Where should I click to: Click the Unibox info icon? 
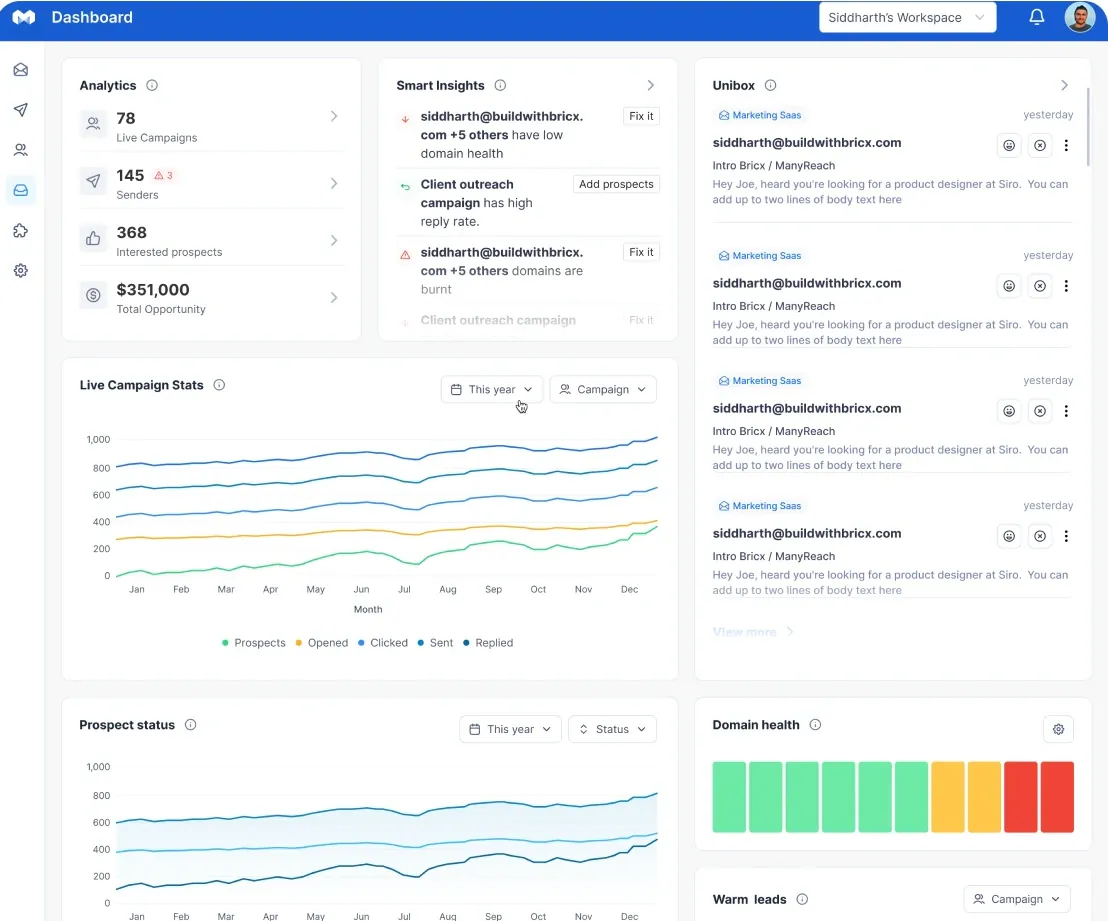click(x=770, y=85)
